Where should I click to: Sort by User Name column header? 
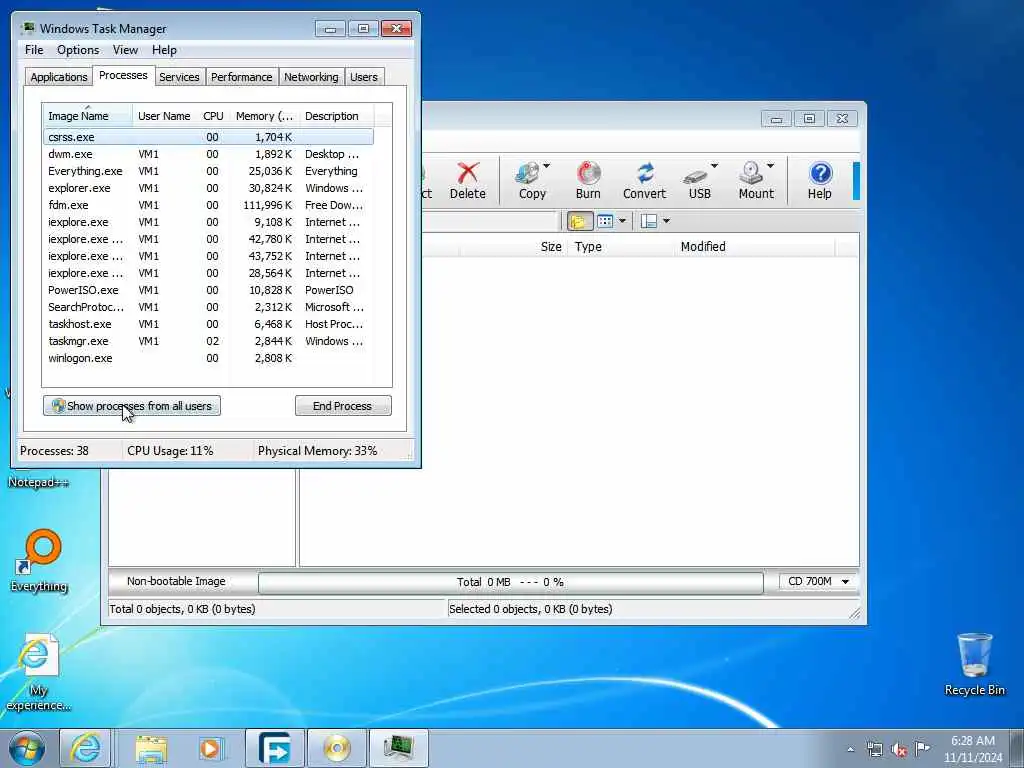tap(165, 116)
